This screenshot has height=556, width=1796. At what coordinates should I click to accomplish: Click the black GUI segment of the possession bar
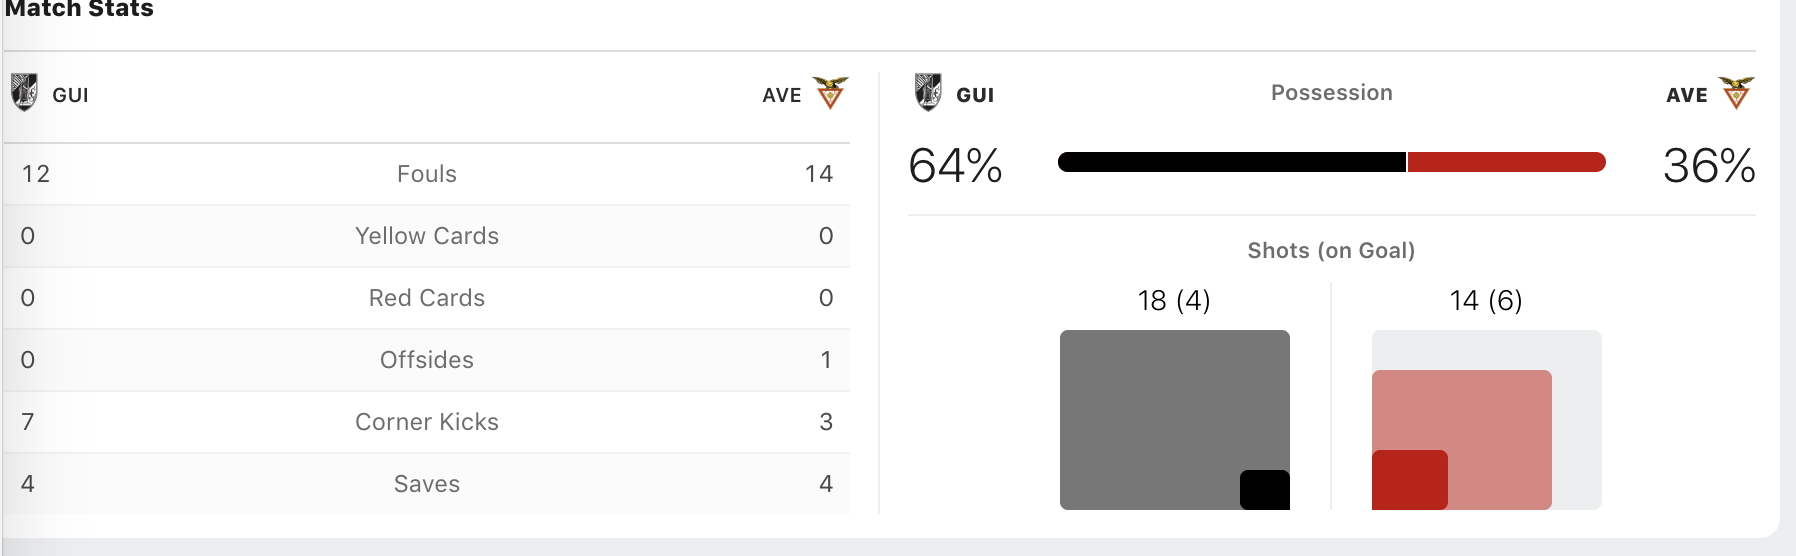pyautogui.click(x=1231, y=162)
